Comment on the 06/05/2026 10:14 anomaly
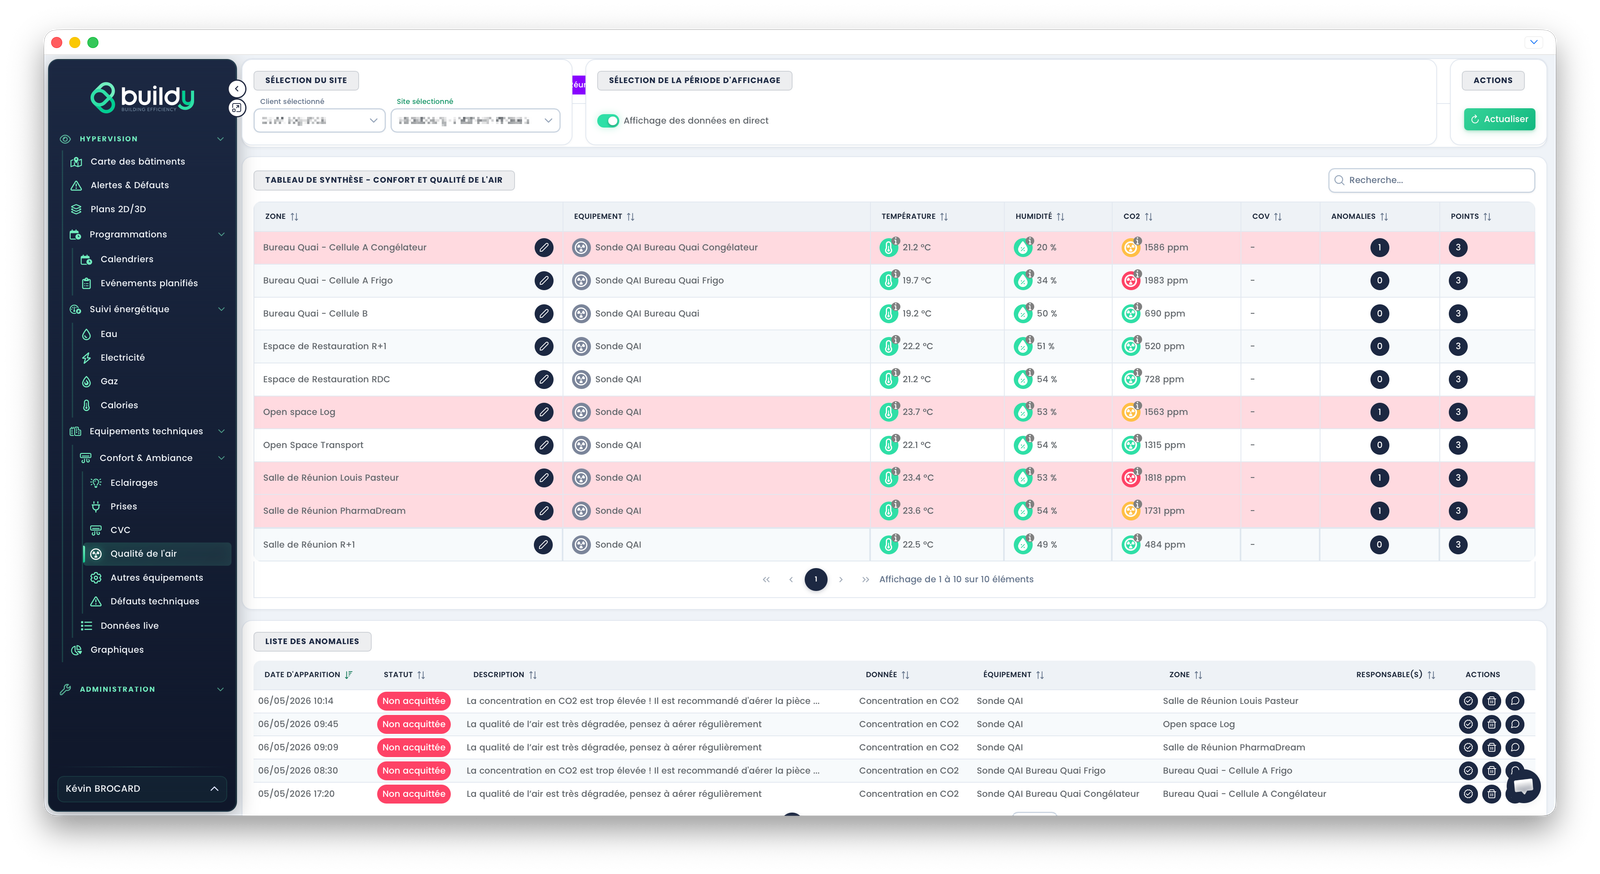This screenshot has height=874, width=1600. click(x=1515, y=701)
